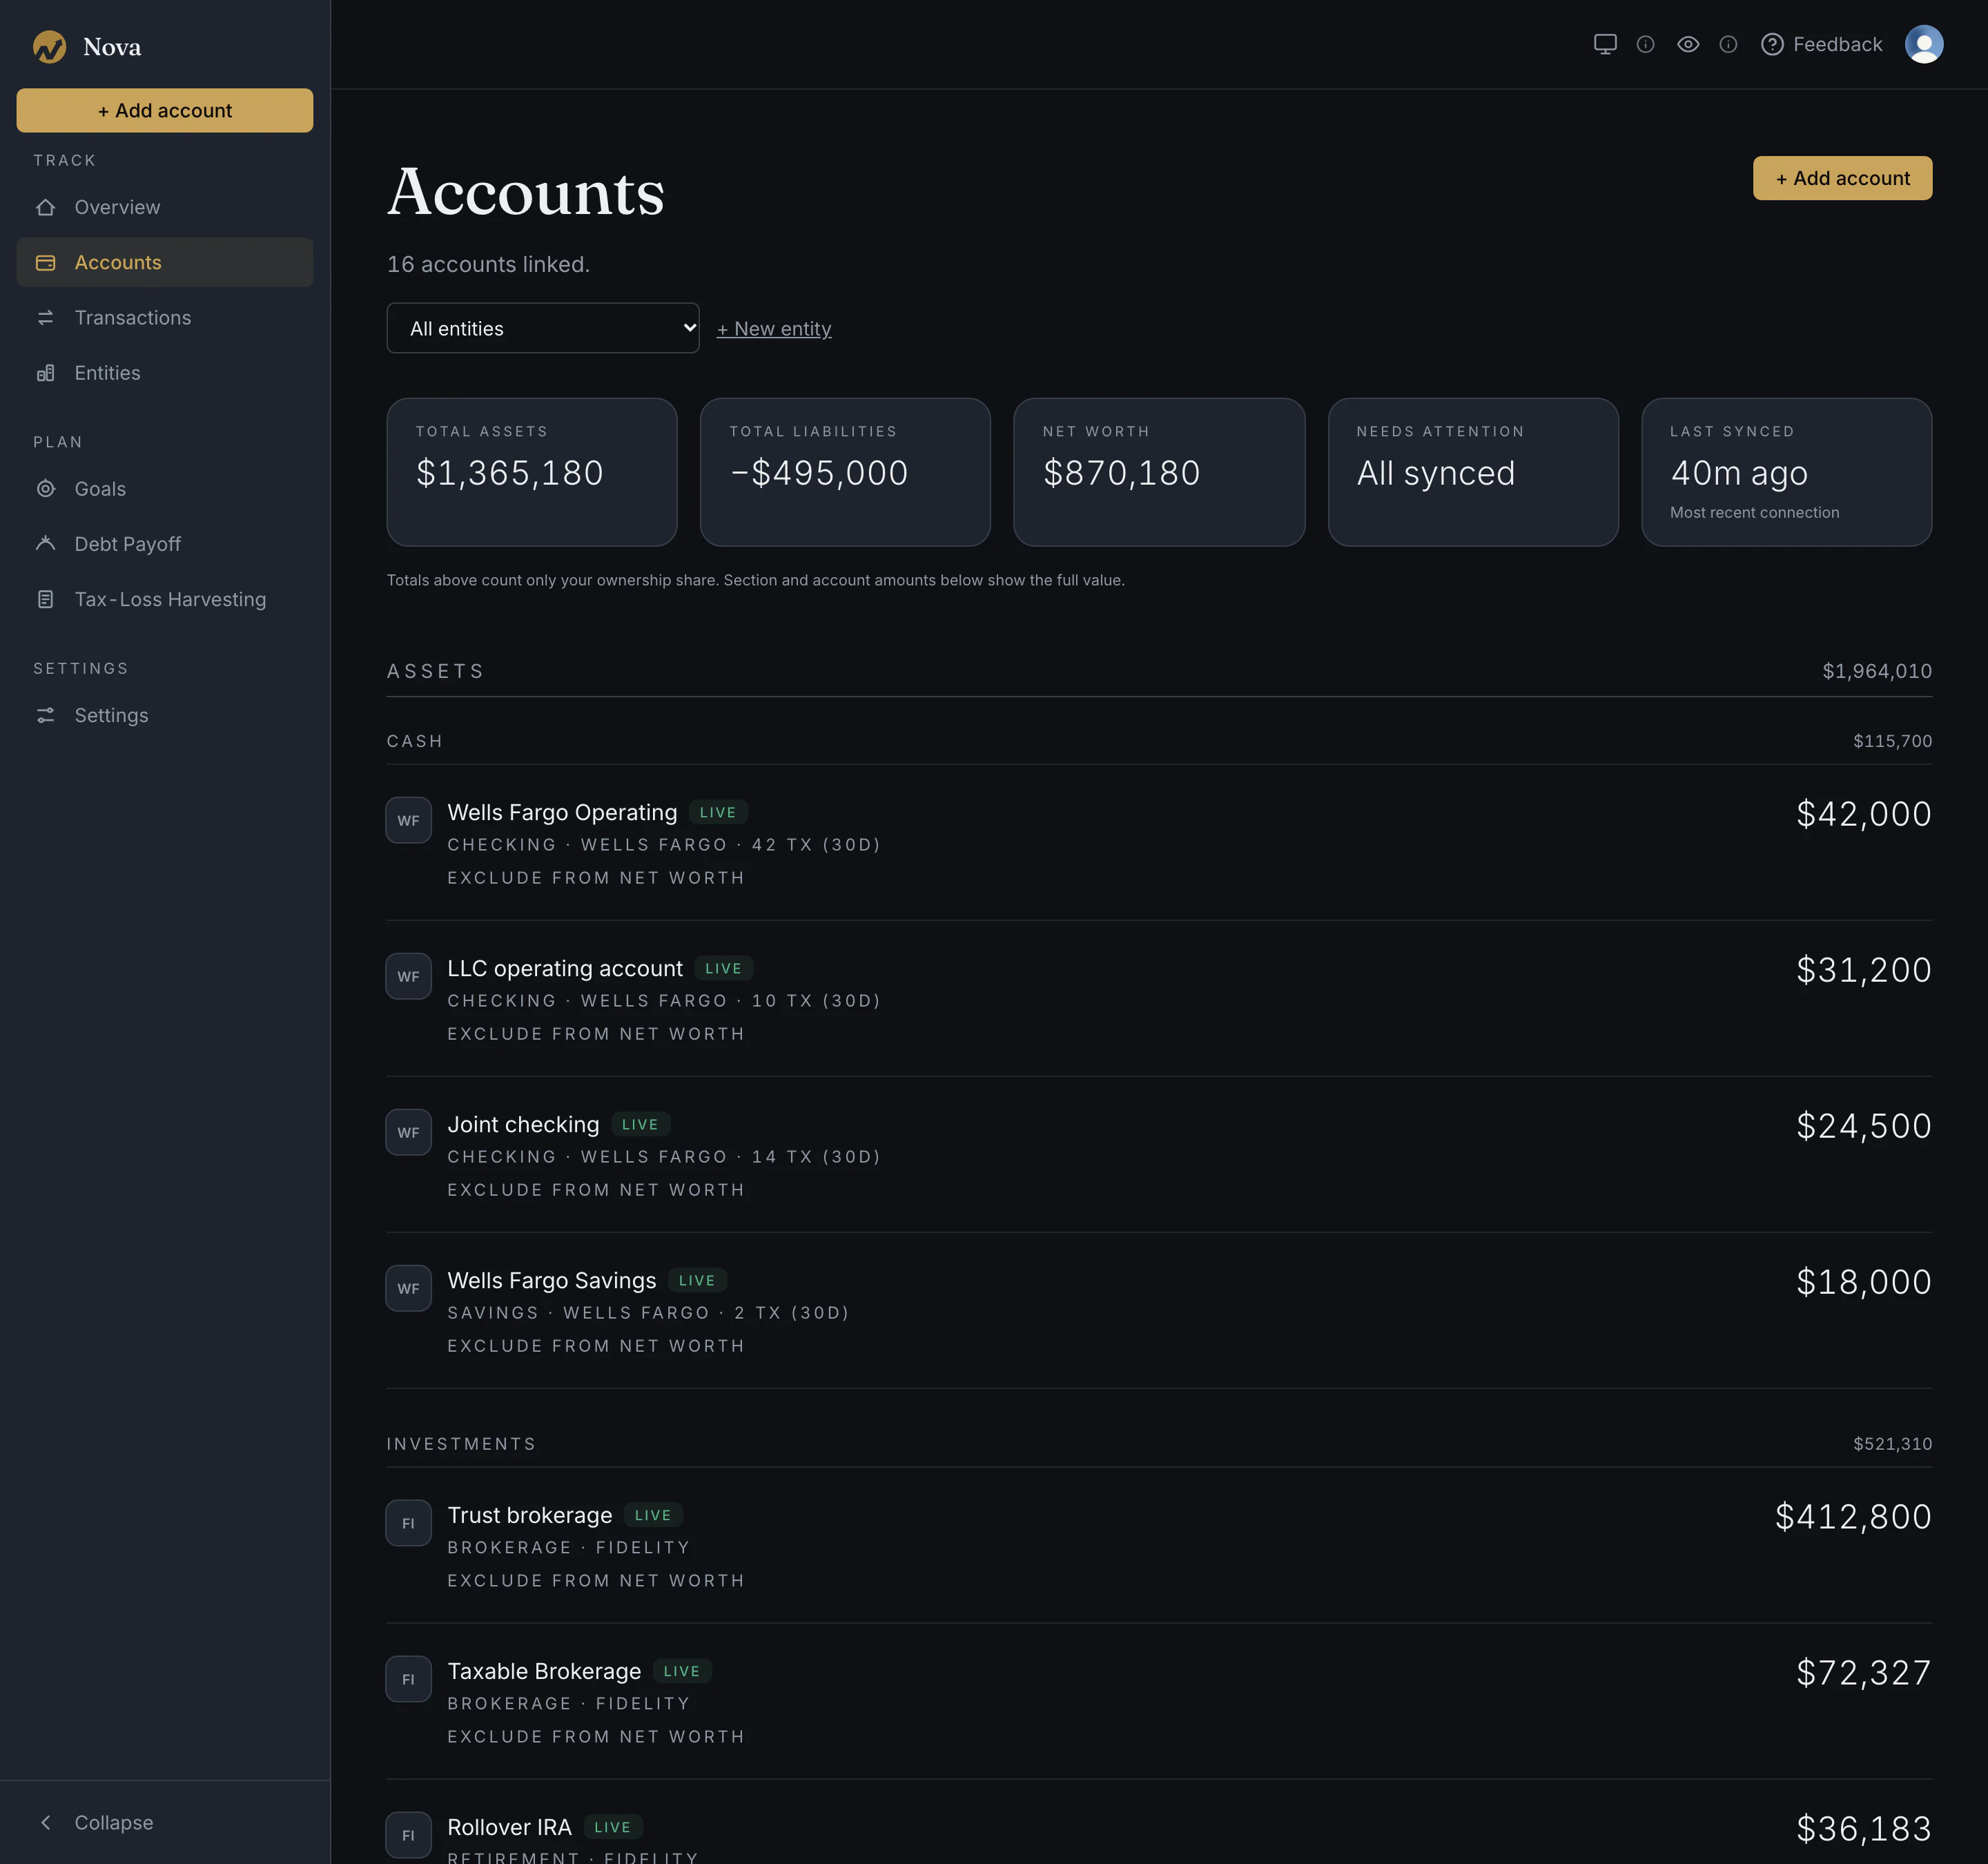Click the Tax-Loss Harvesting document icon
This screenshot has height=1864, width=1988.
[46, 599]
